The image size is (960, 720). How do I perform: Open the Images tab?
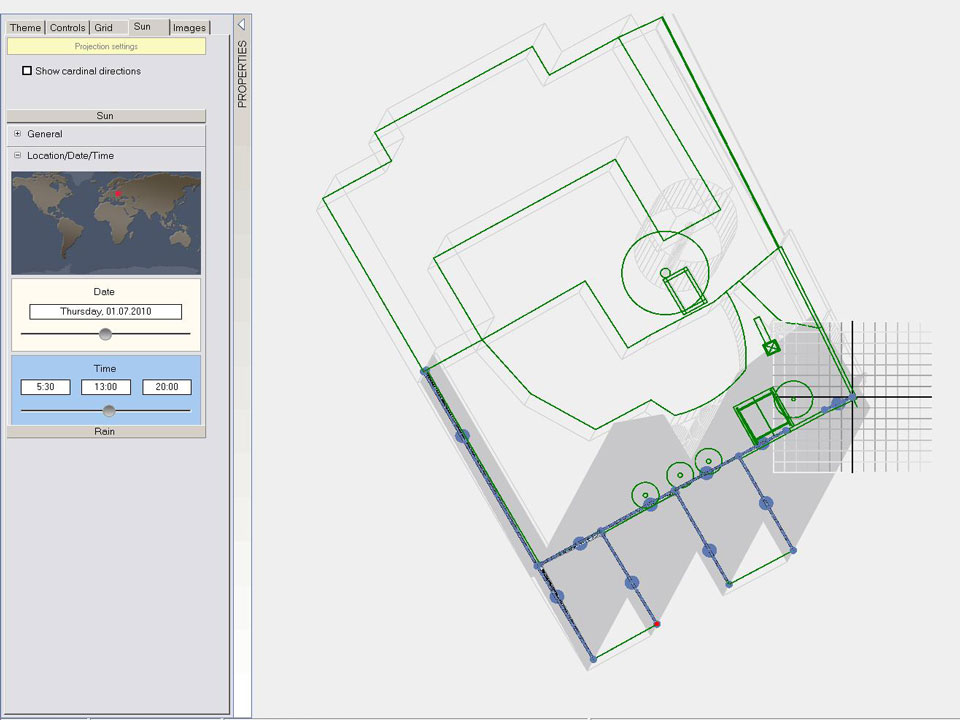click(189, 27)
